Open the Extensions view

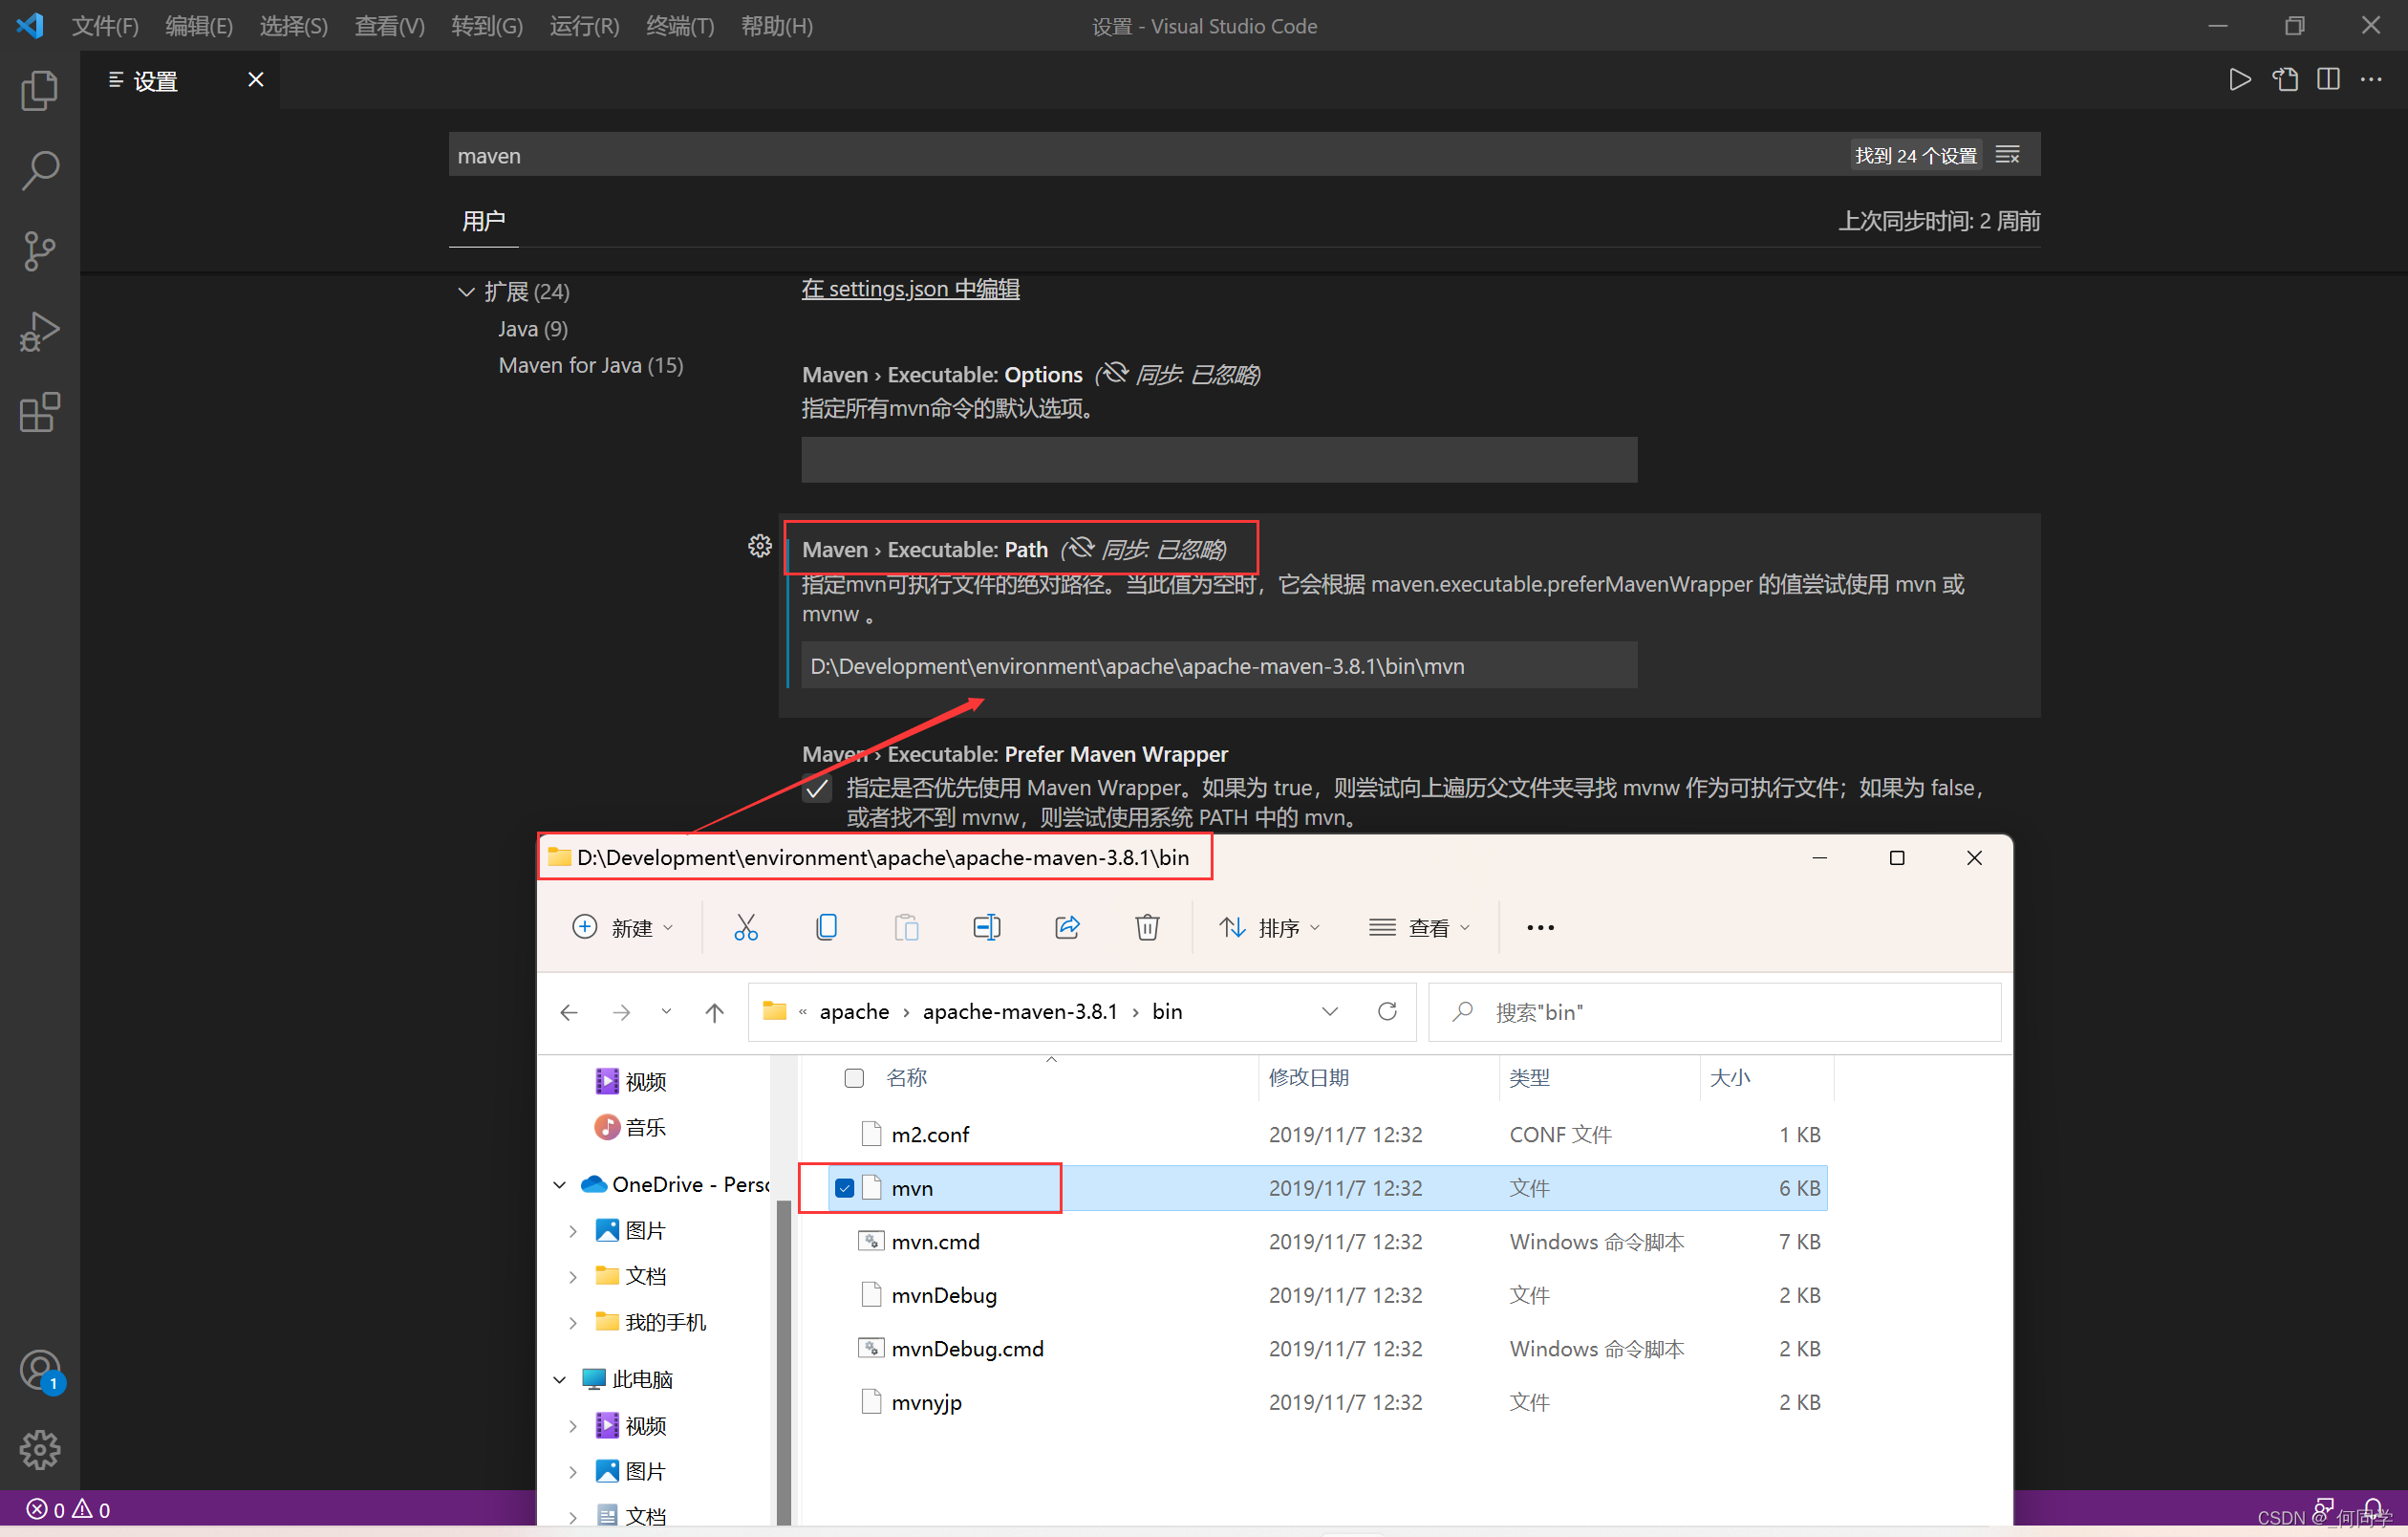click(39, 412)
